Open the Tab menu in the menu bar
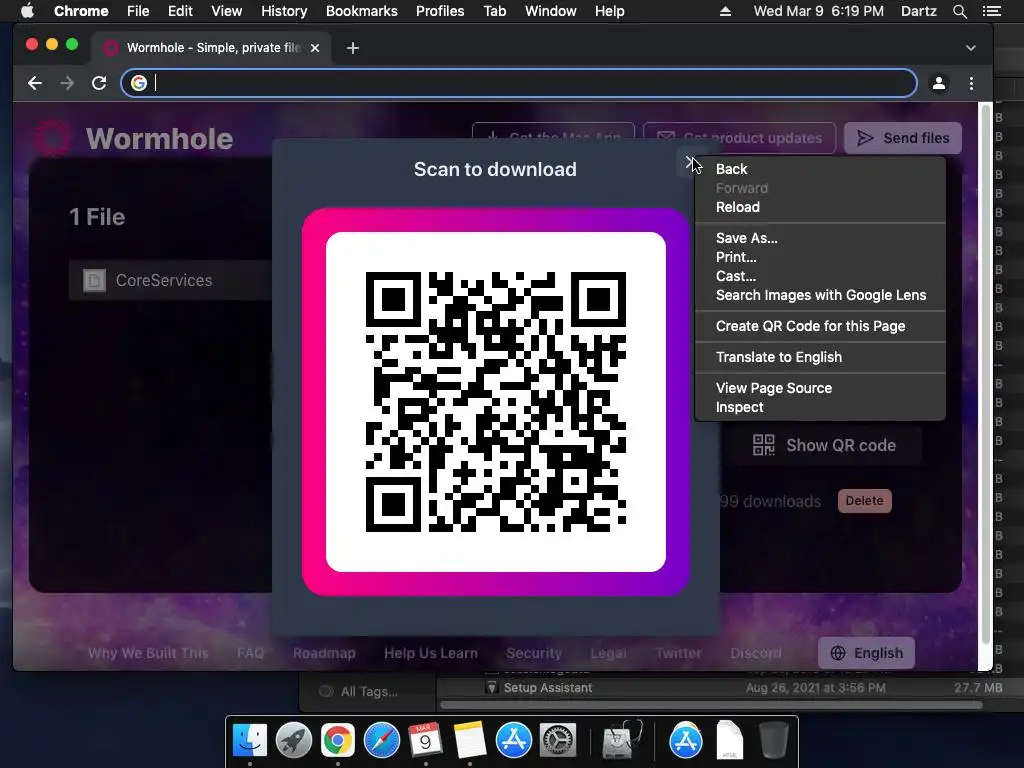 [494, 11]
